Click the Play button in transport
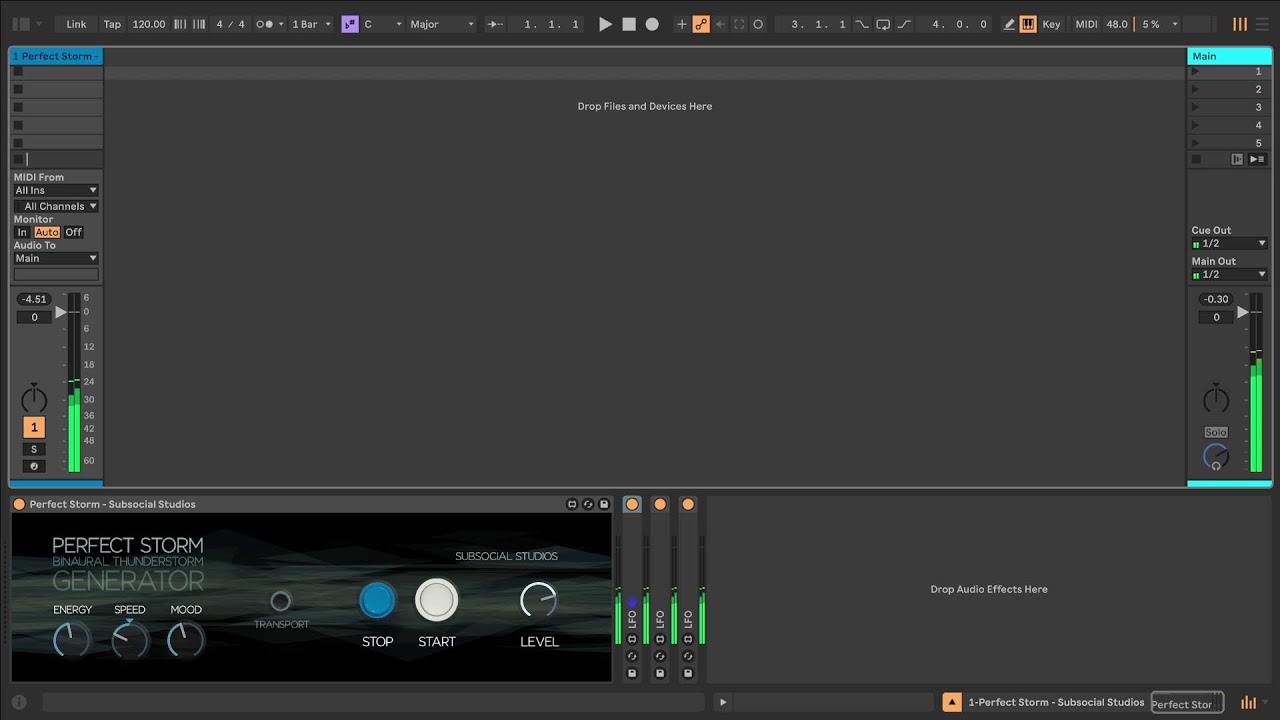 (605, 24)
